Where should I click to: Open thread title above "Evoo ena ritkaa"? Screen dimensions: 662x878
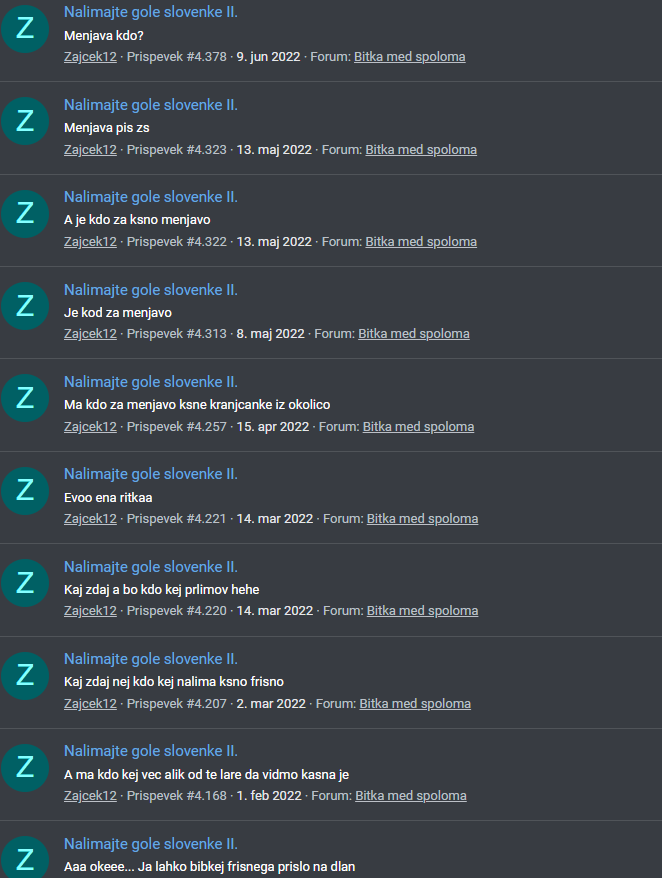pos(151,474)
